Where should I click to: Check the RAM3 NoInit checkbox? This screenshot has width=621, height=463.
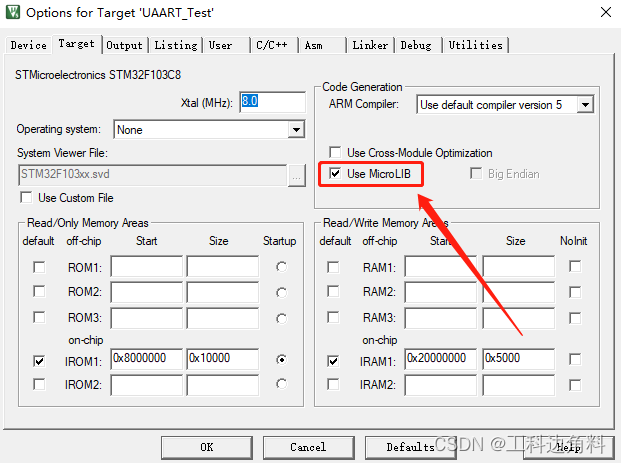575,318
